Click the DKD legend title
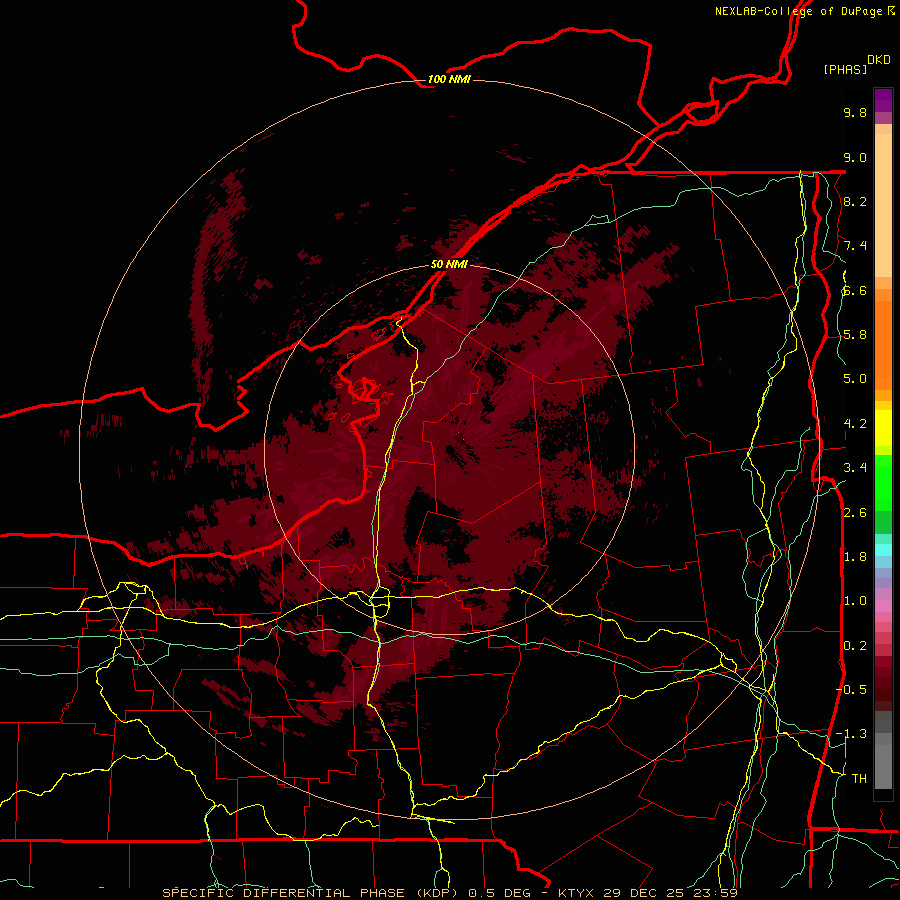Image resolution: width=900 pixels, height=900 pixels. pos(878,60)
